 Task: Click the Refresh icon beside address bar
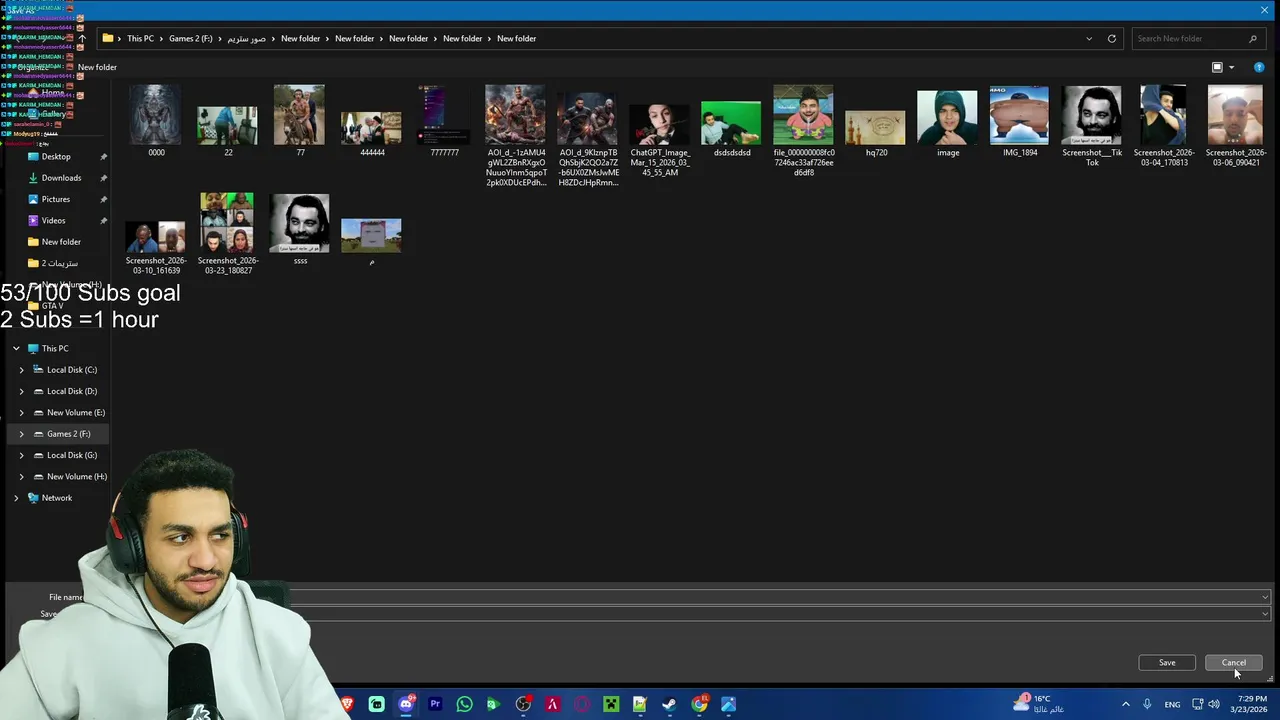coord(1111,38)
